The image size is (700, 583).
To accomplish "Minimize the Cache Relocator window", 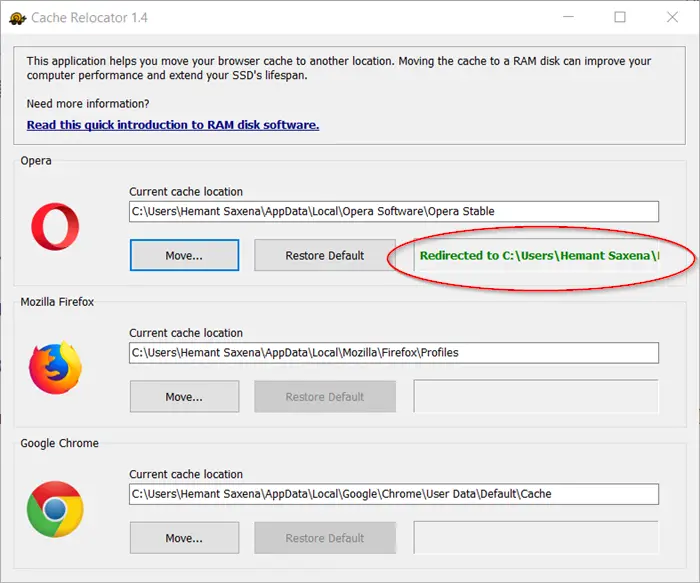I will [x=568, y=17].
